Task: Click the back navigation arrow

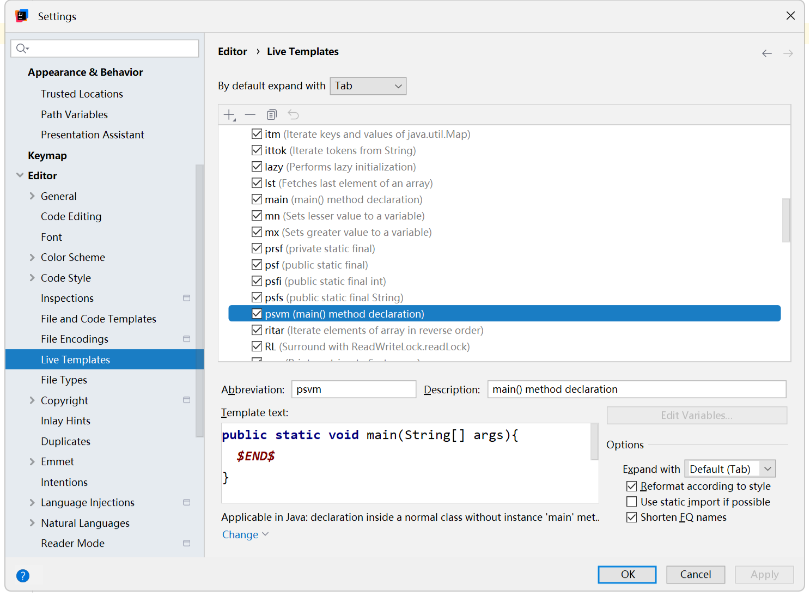Action: click(x=767, y=53)
